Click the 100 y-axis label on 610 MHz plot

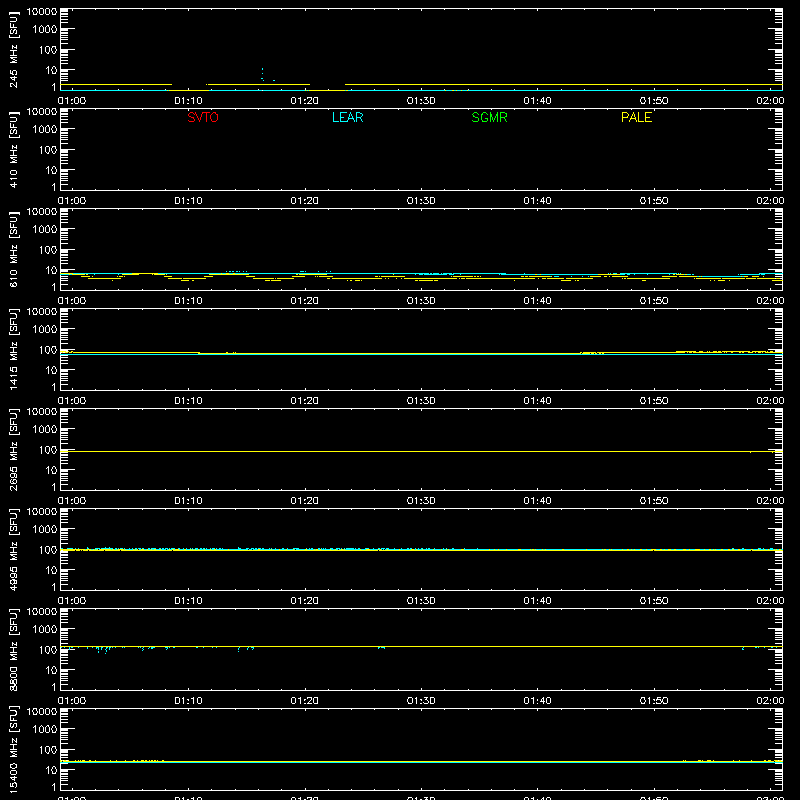click(48, 250)
